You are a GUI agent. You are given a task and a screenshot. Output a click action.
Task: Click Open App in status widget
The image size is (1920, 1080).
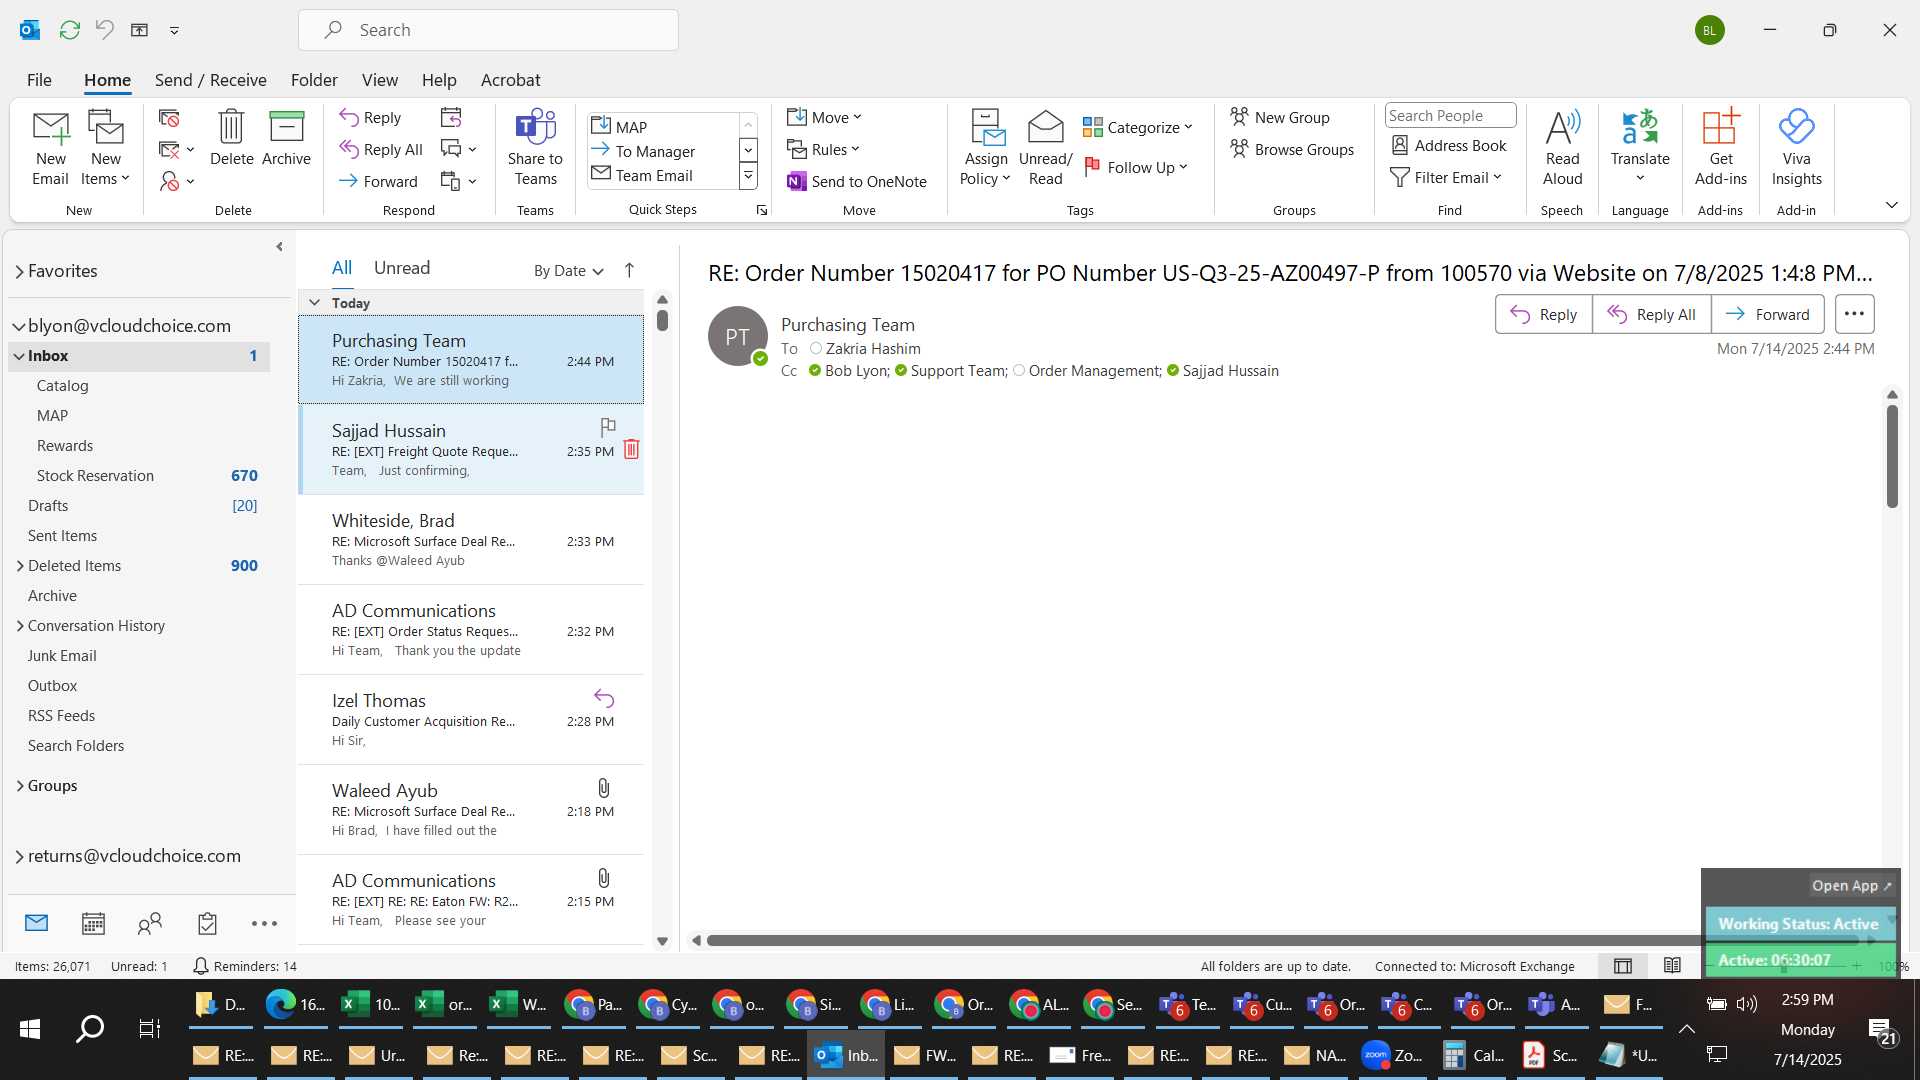click(1851, 885)
